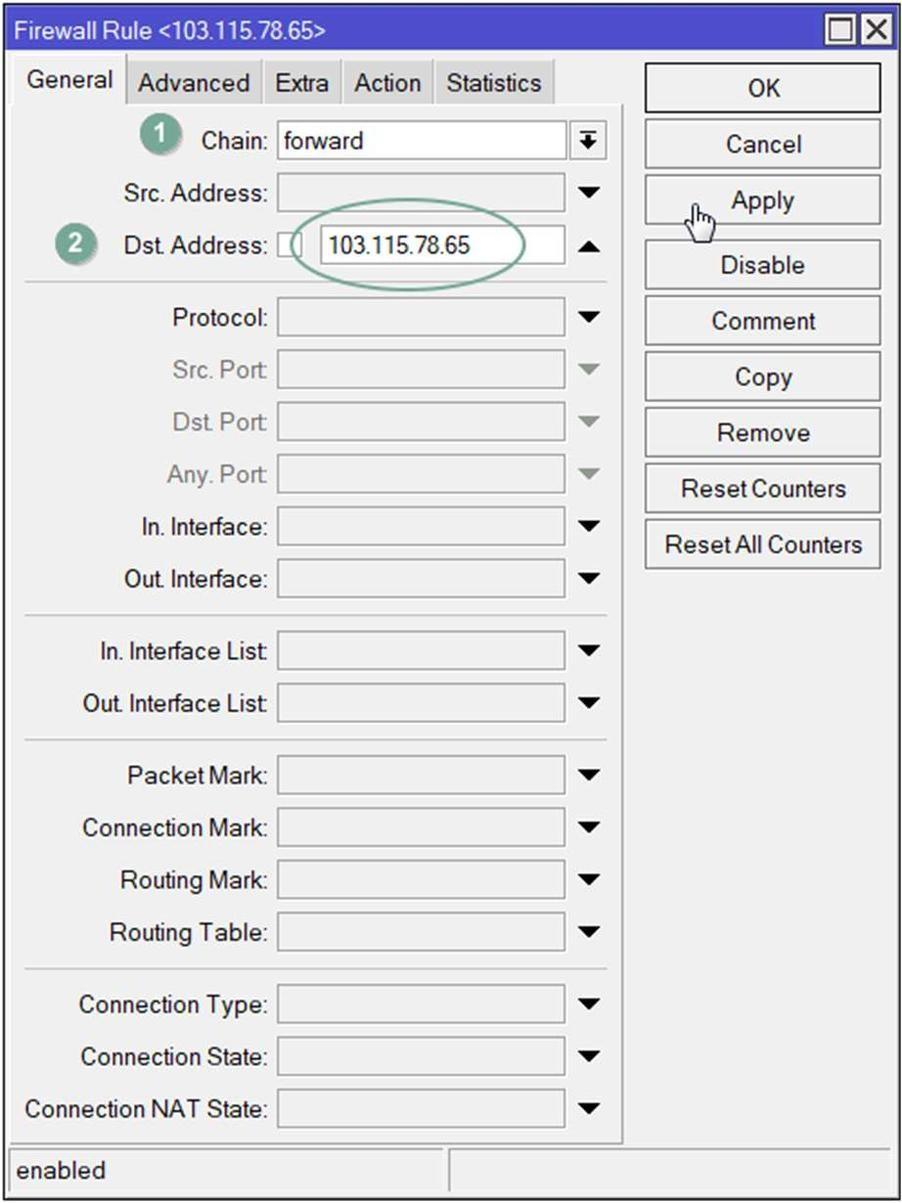Confirm the rule with OK
This screenshot has width=902, height=1203.
[x=762, y=88]
